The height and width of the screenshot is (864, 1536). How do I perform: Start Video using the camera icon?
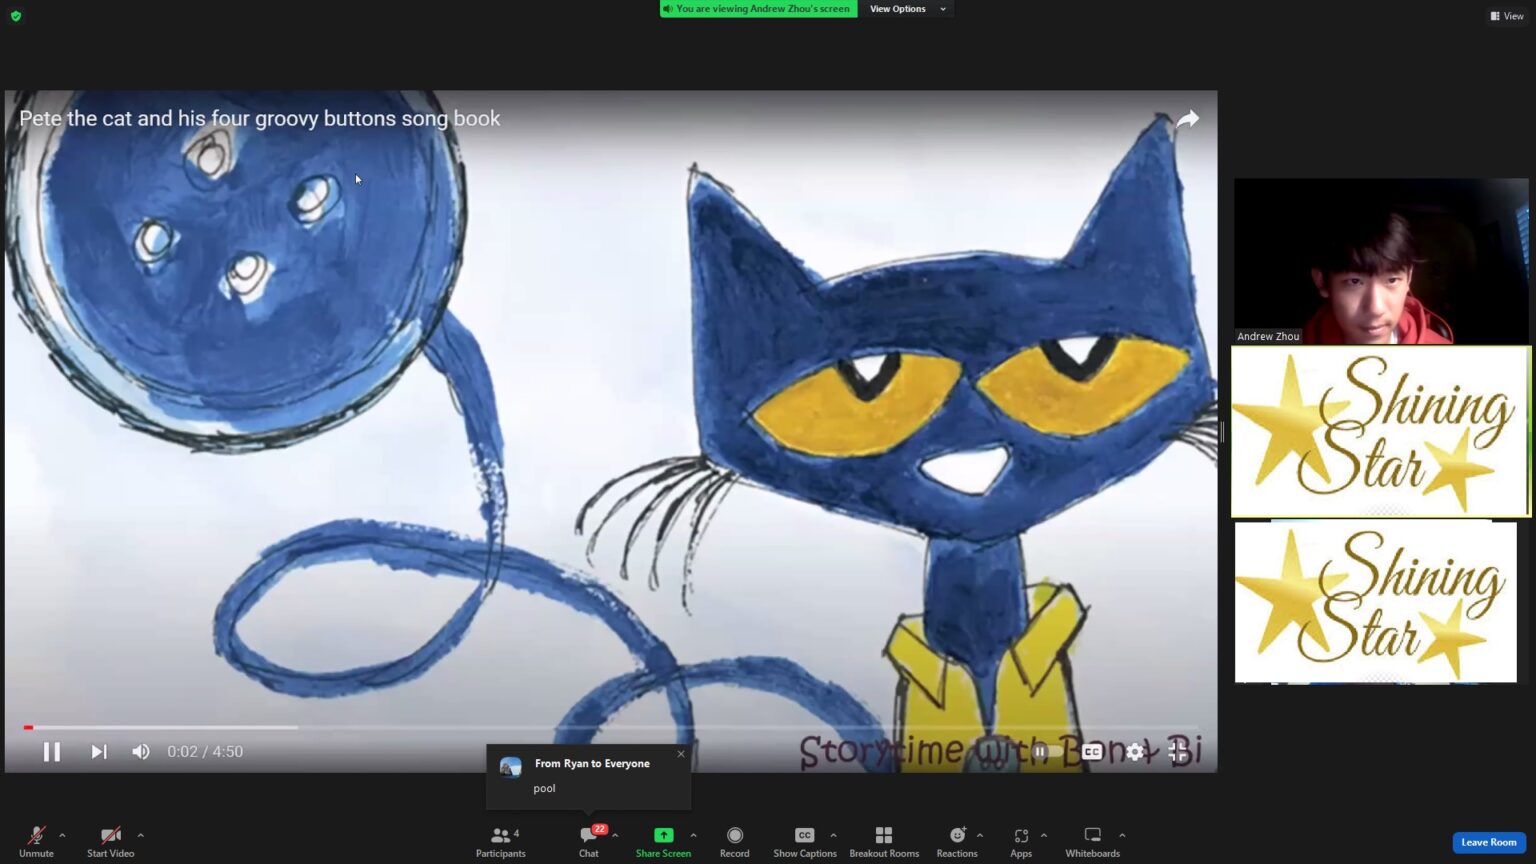point(110,835)
